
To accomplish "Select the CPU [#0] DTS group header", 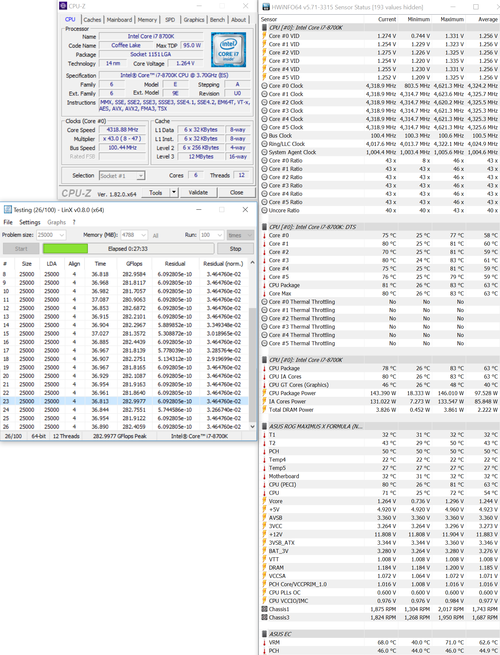I will click(x=379, y=227).
